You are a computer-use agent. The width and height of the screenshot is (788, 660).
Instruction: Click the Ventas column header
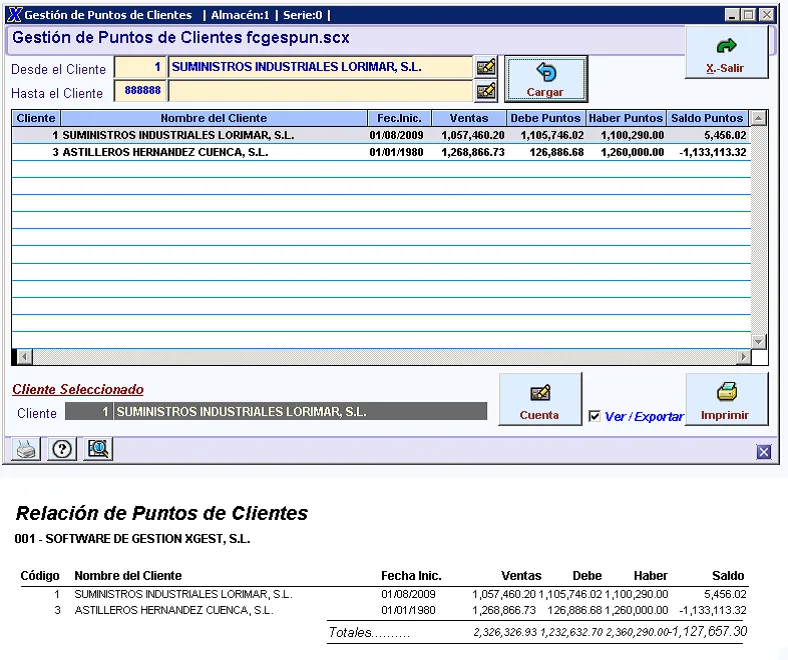(x=469, y=118)
